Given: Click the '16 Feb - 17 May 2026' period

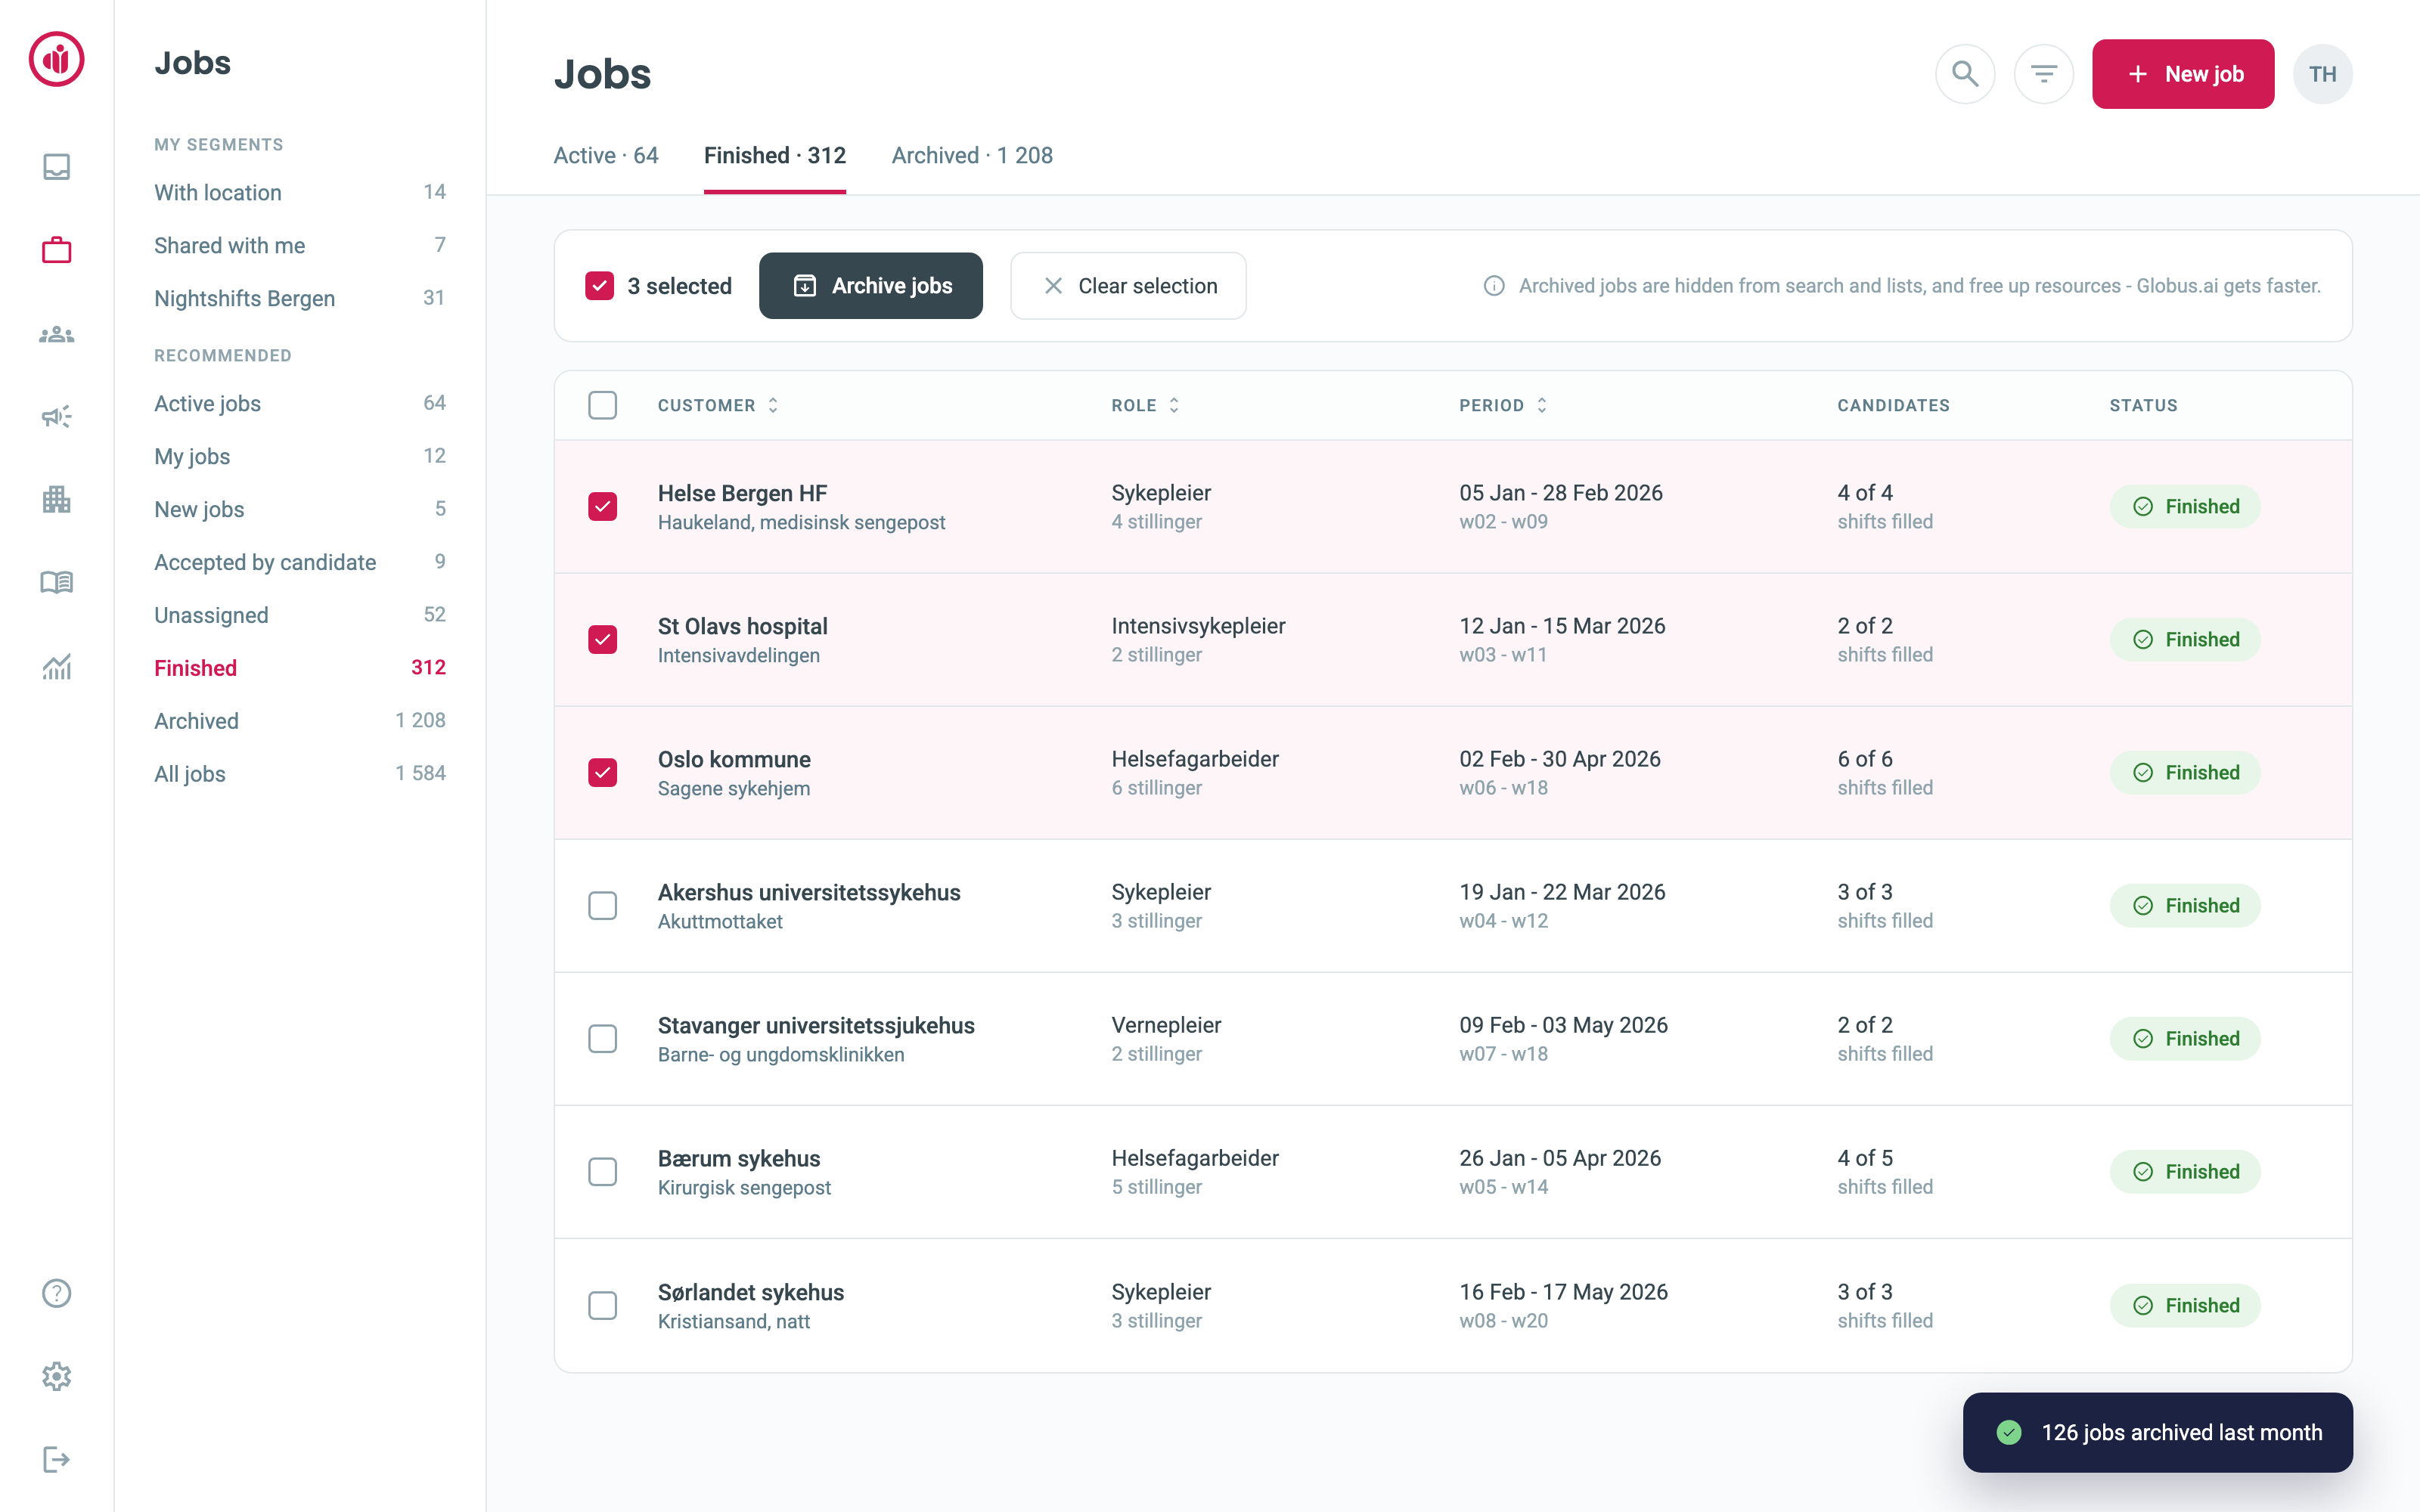Looking at the screenshot, I should (1563, 1292).
